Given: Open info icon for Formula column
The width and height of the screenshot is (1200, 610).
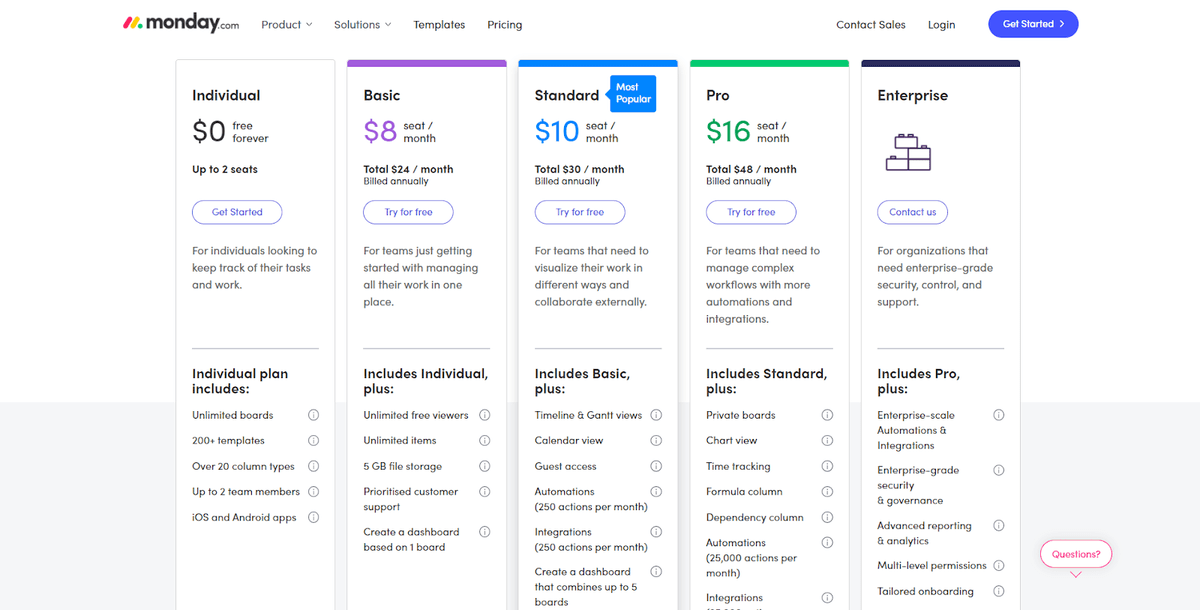Looking at the screenshot, I should [x=827, y=492].
